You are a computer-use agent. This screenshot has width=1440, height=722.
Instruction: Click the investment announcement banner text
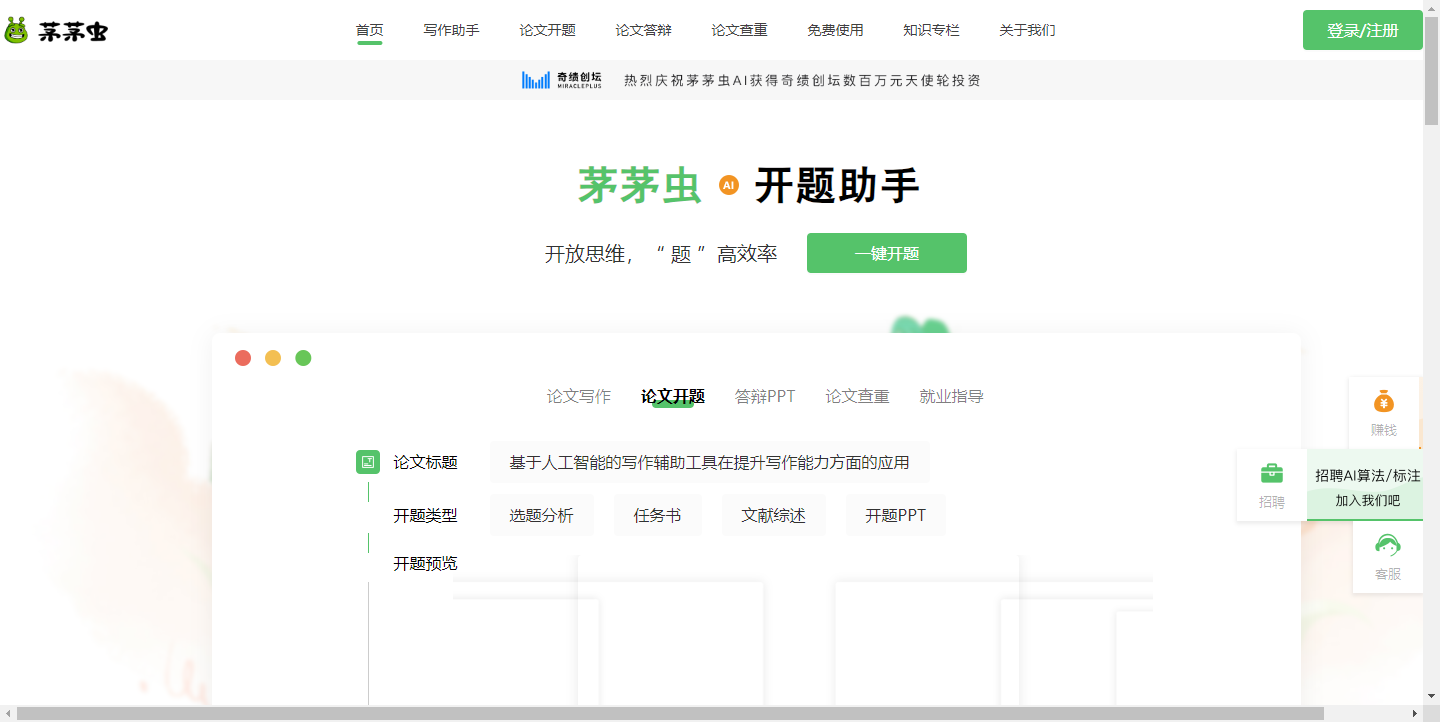(x=802, y=80)
